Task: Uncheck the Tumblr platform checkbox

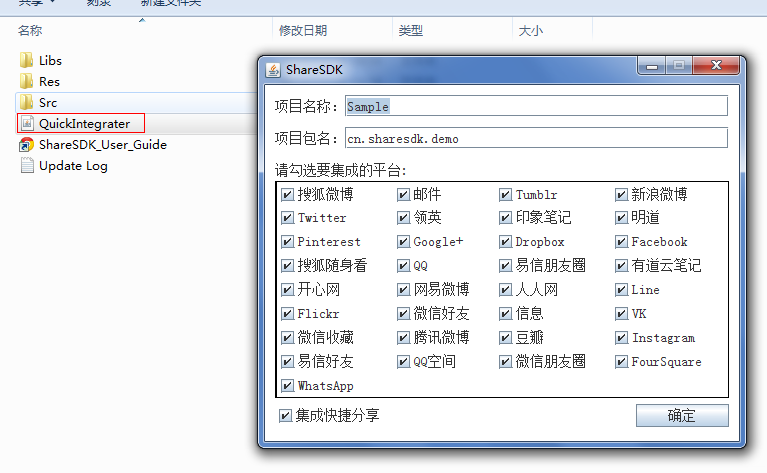Action: tap(505, 195)
